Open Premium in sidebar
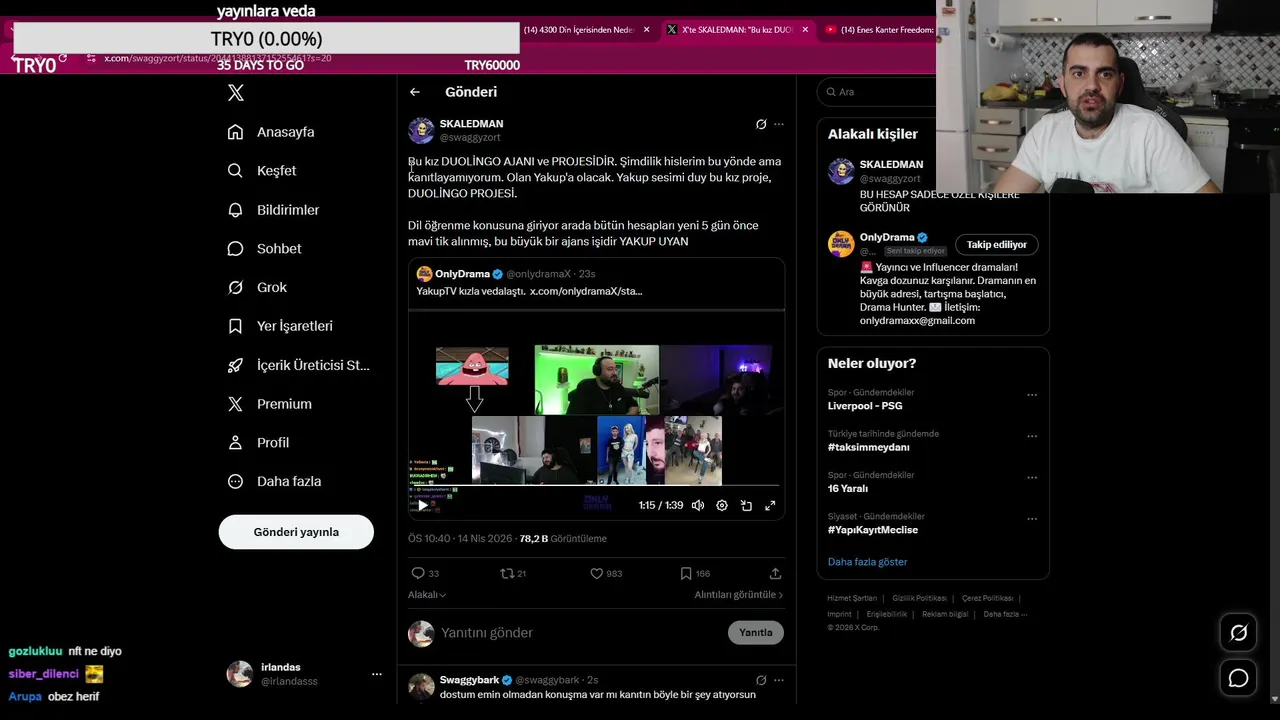The image size is (1280, 720). pos(270,404)
